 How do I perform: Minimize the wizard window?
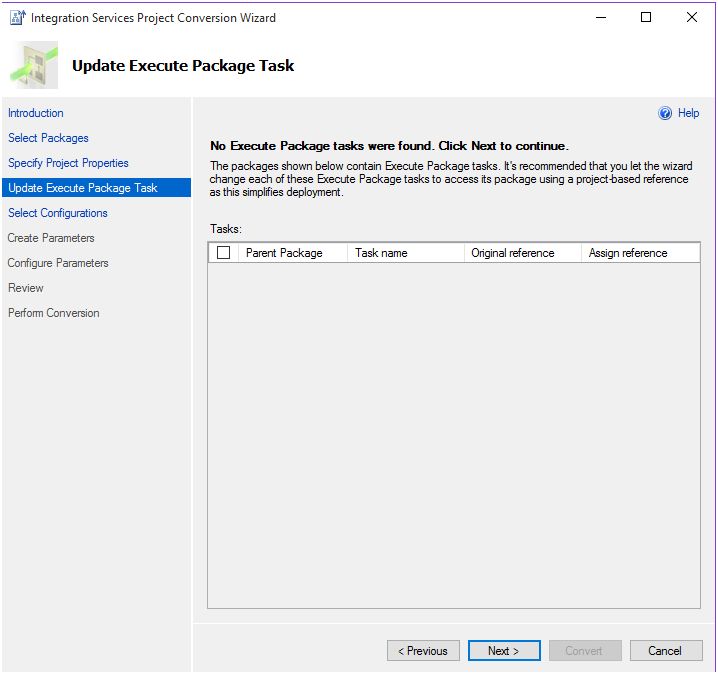pyautogui.click(x=601, y=17)
